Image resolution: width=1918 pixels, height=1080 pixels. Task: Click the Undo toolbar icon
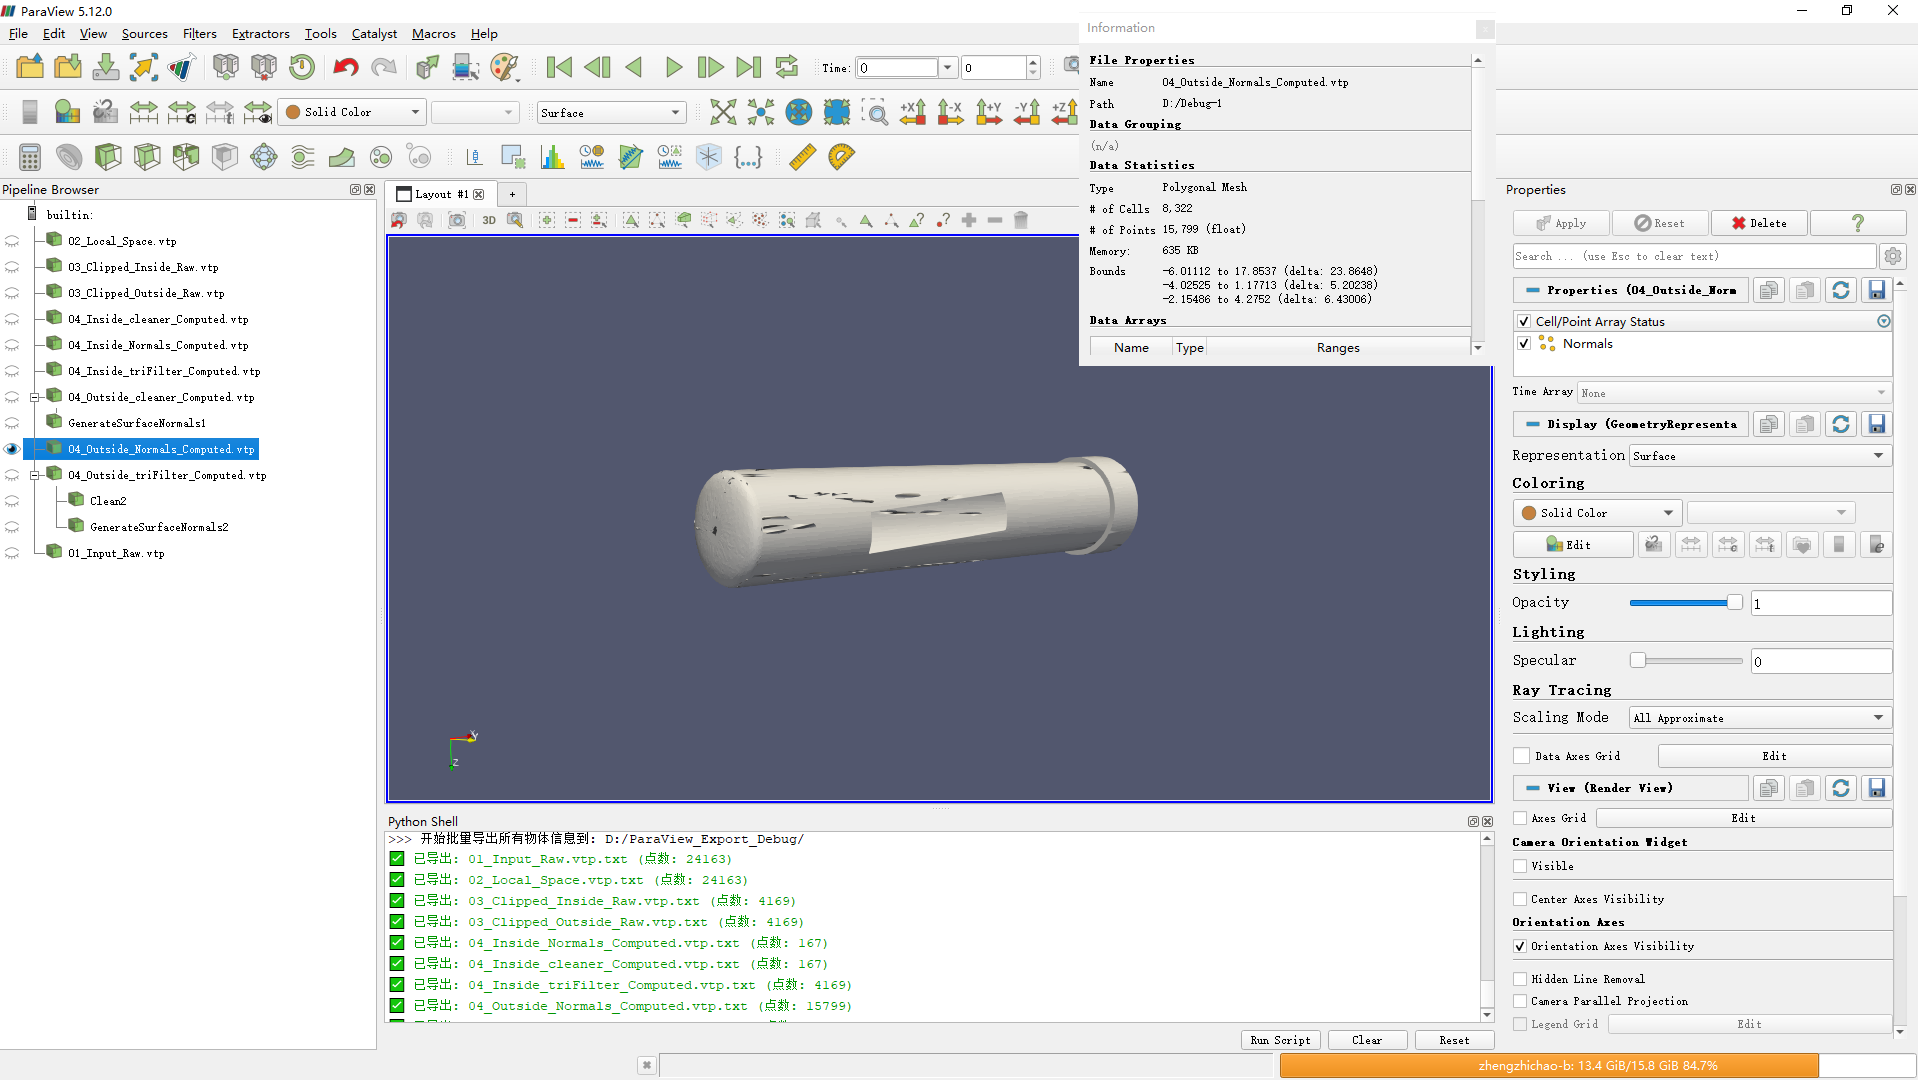(x=346, y=68)
